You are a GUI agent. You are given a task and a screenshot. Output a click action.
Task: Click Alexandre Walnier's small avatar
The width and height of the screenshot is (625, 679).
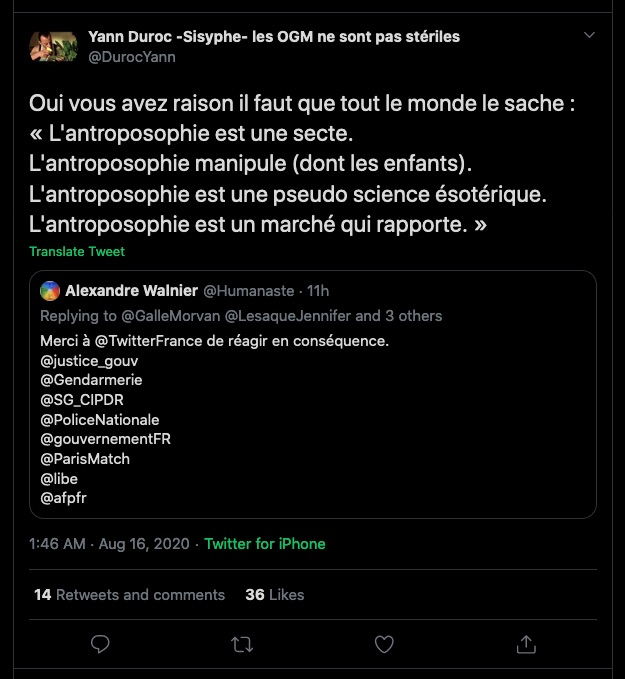click(50, 291)
